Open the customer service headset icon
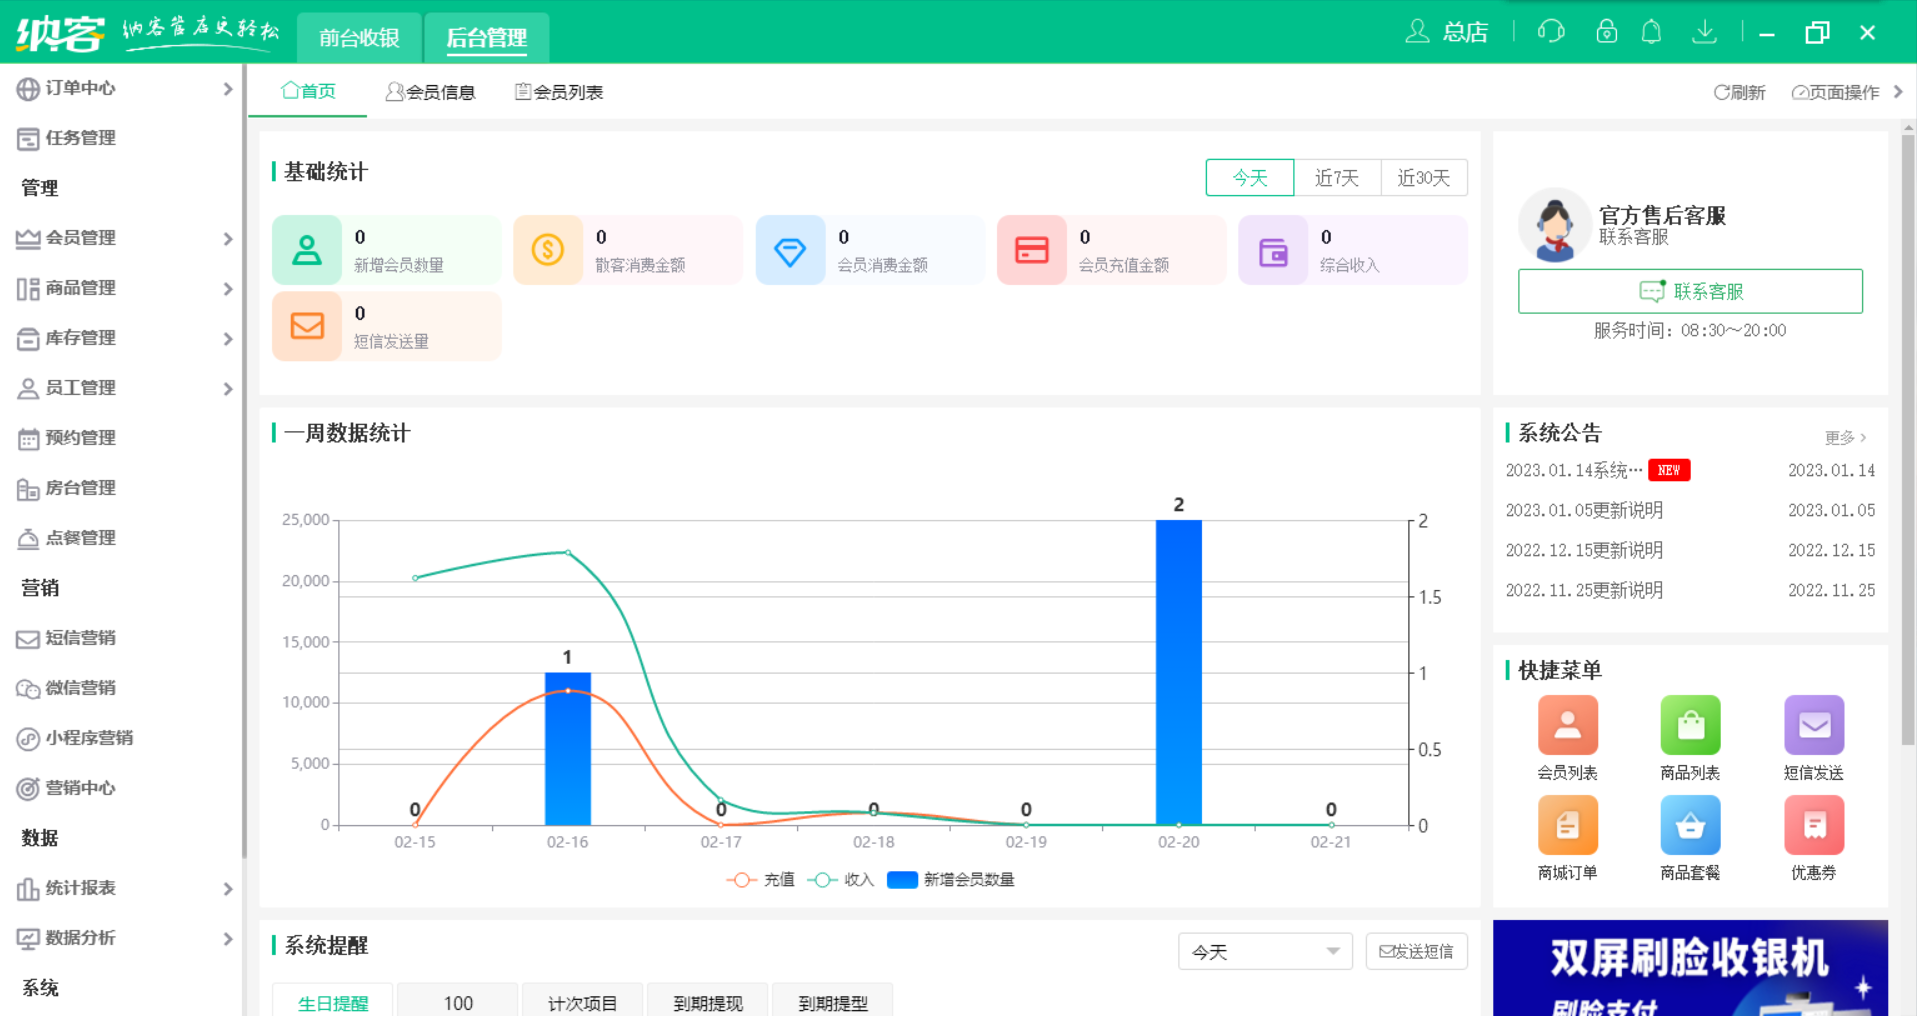 [1551, 31]
